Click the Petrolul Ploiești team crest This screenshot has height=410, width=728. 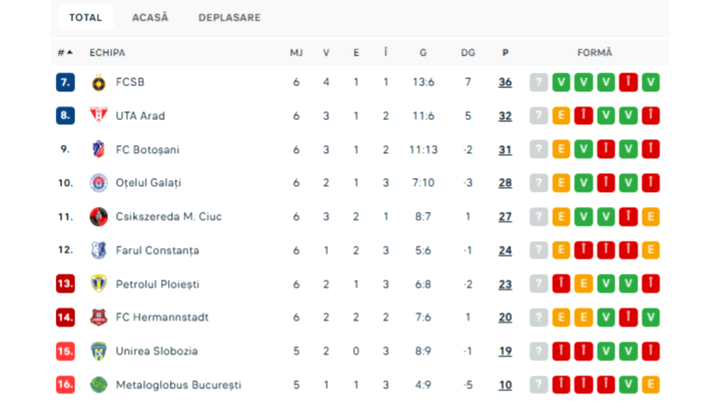coord(98,284)
